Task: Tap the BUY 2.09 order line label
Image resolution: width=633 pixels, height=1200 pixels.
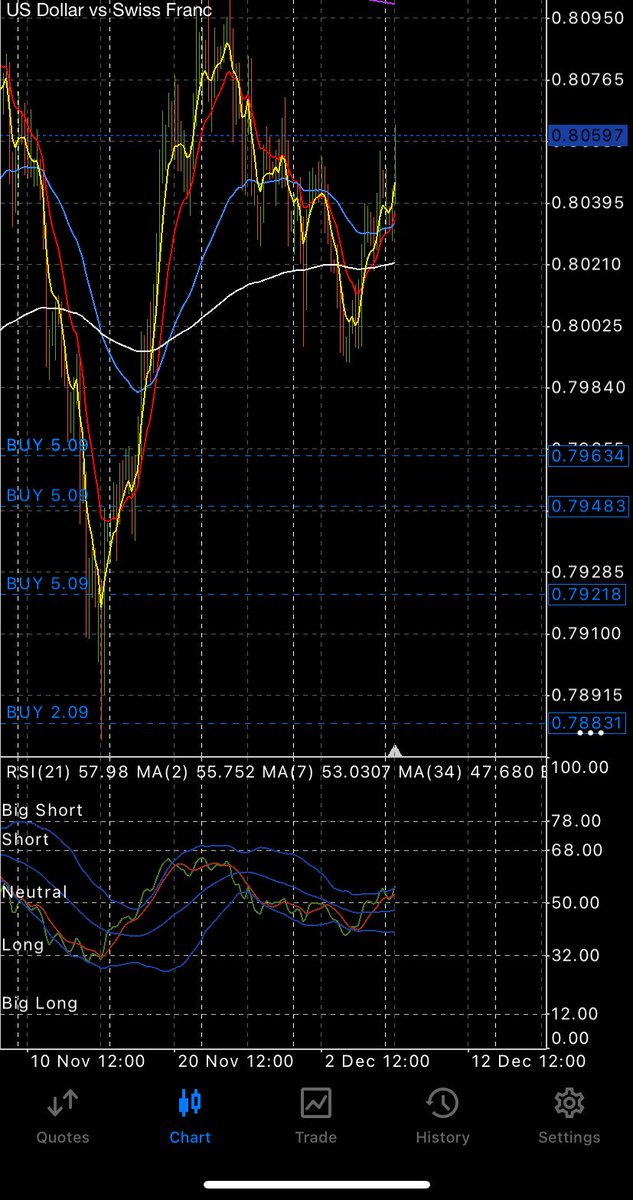Action: [x=47, y=713]
